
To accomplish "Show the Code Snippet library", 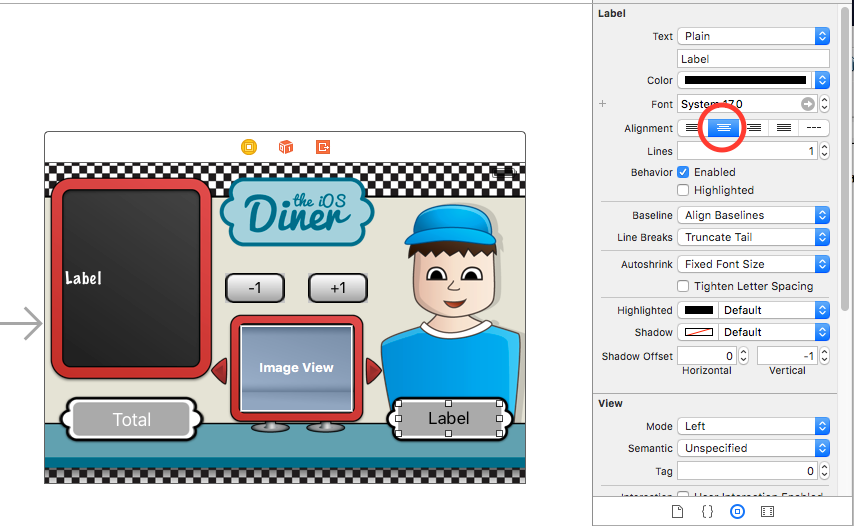I will 707,511.
